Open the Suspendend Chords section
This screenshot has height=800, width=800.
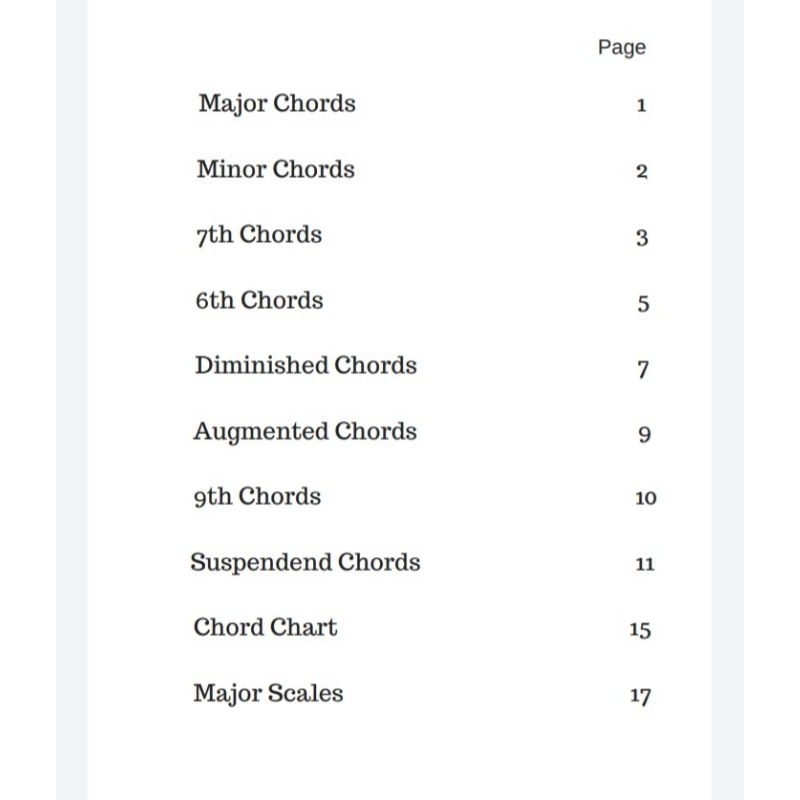(x=305, y=563)
